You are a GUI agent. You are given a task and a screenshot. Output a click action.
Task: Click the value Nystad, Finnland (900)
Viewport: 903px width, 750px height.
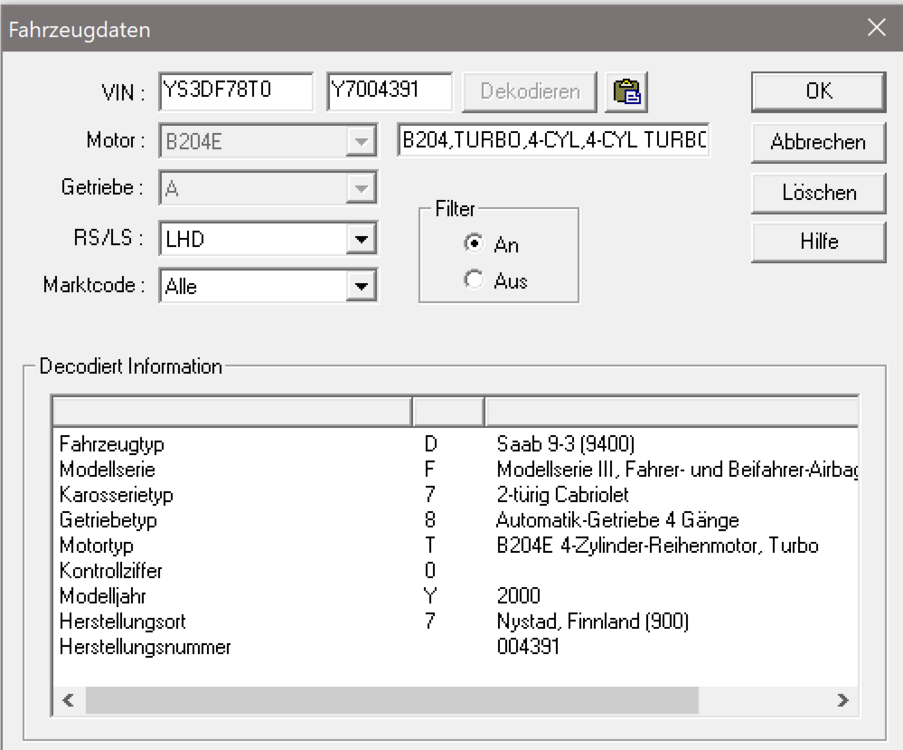tap(593, 622)
